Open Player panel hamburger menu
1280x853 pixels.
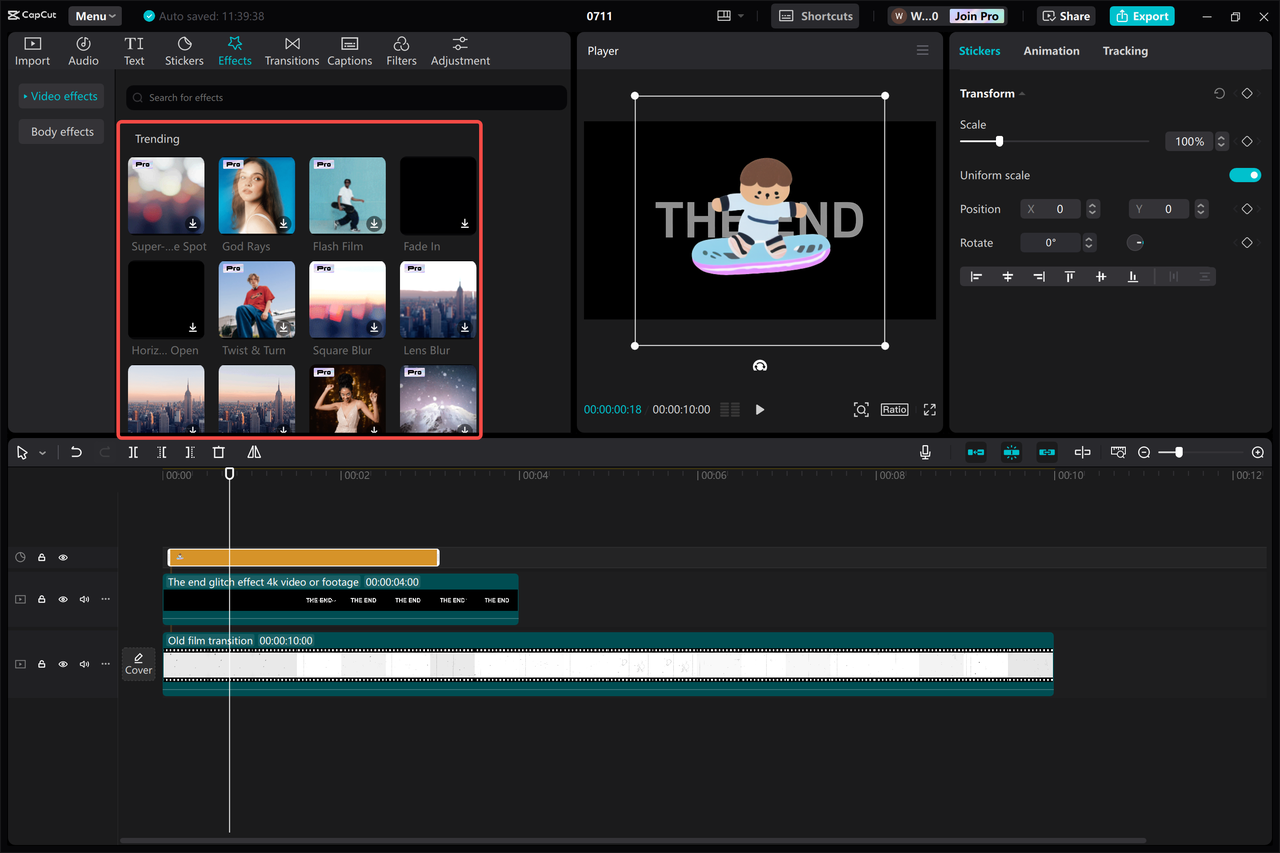click(x=923, y=50)
